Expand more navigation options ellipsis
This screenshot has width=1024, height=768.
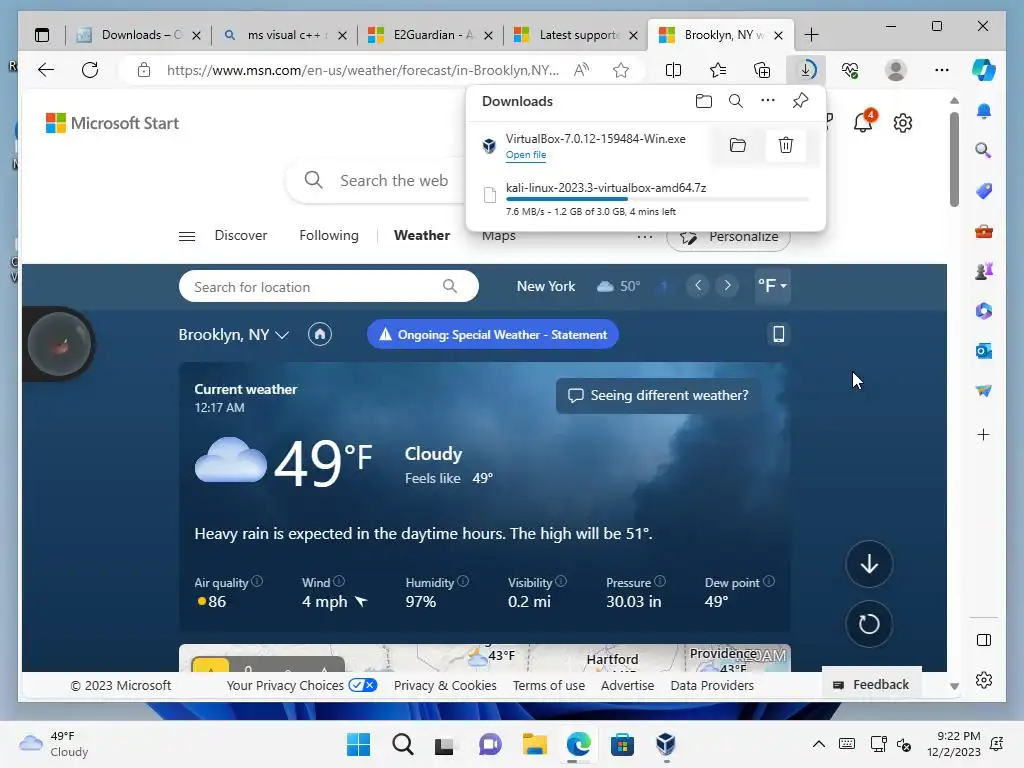pyautogui.click(x=645, y=236)
